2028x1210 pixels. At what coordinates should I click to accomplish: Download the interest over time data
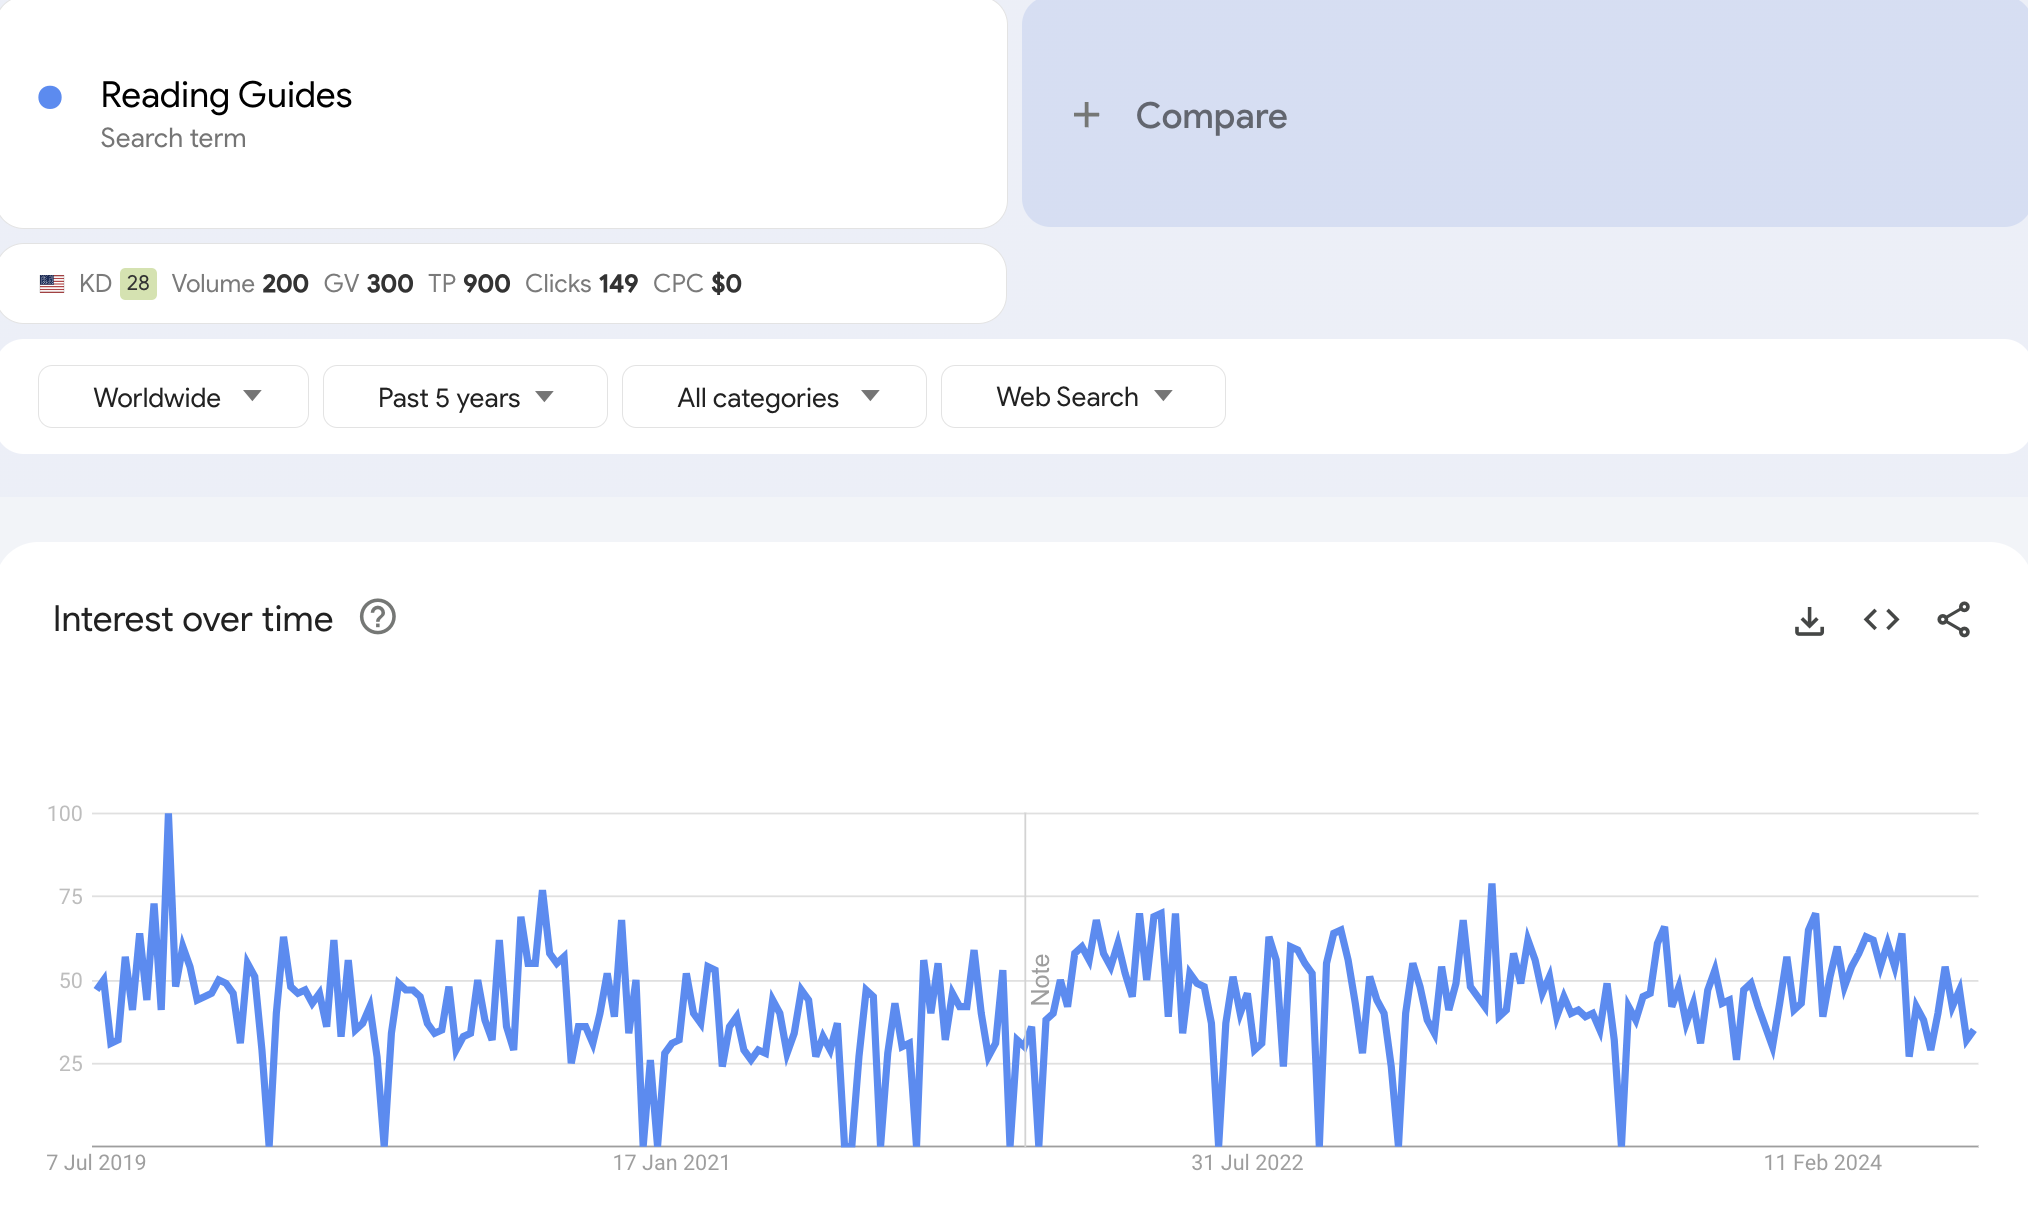1809,620
